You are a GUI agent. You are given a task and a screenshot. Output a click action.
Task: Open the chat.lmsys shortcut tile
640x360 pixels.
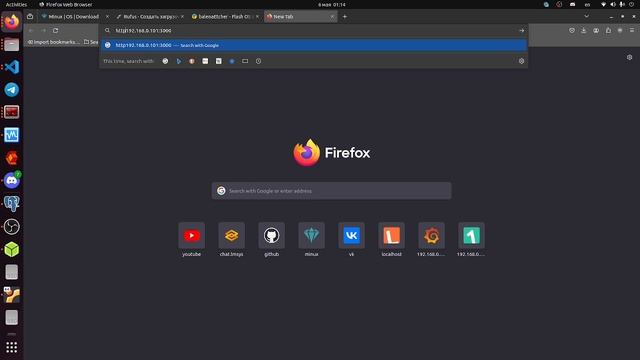(x=231, y=240)
